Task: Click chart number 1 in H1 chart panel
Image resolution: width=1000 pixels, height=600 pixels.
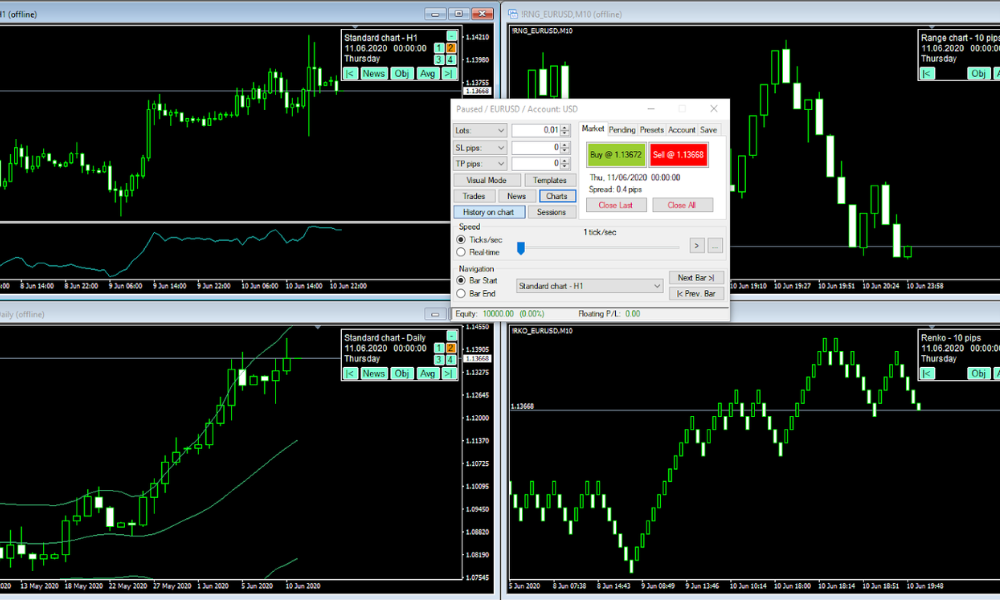Action: coord(439,48)
